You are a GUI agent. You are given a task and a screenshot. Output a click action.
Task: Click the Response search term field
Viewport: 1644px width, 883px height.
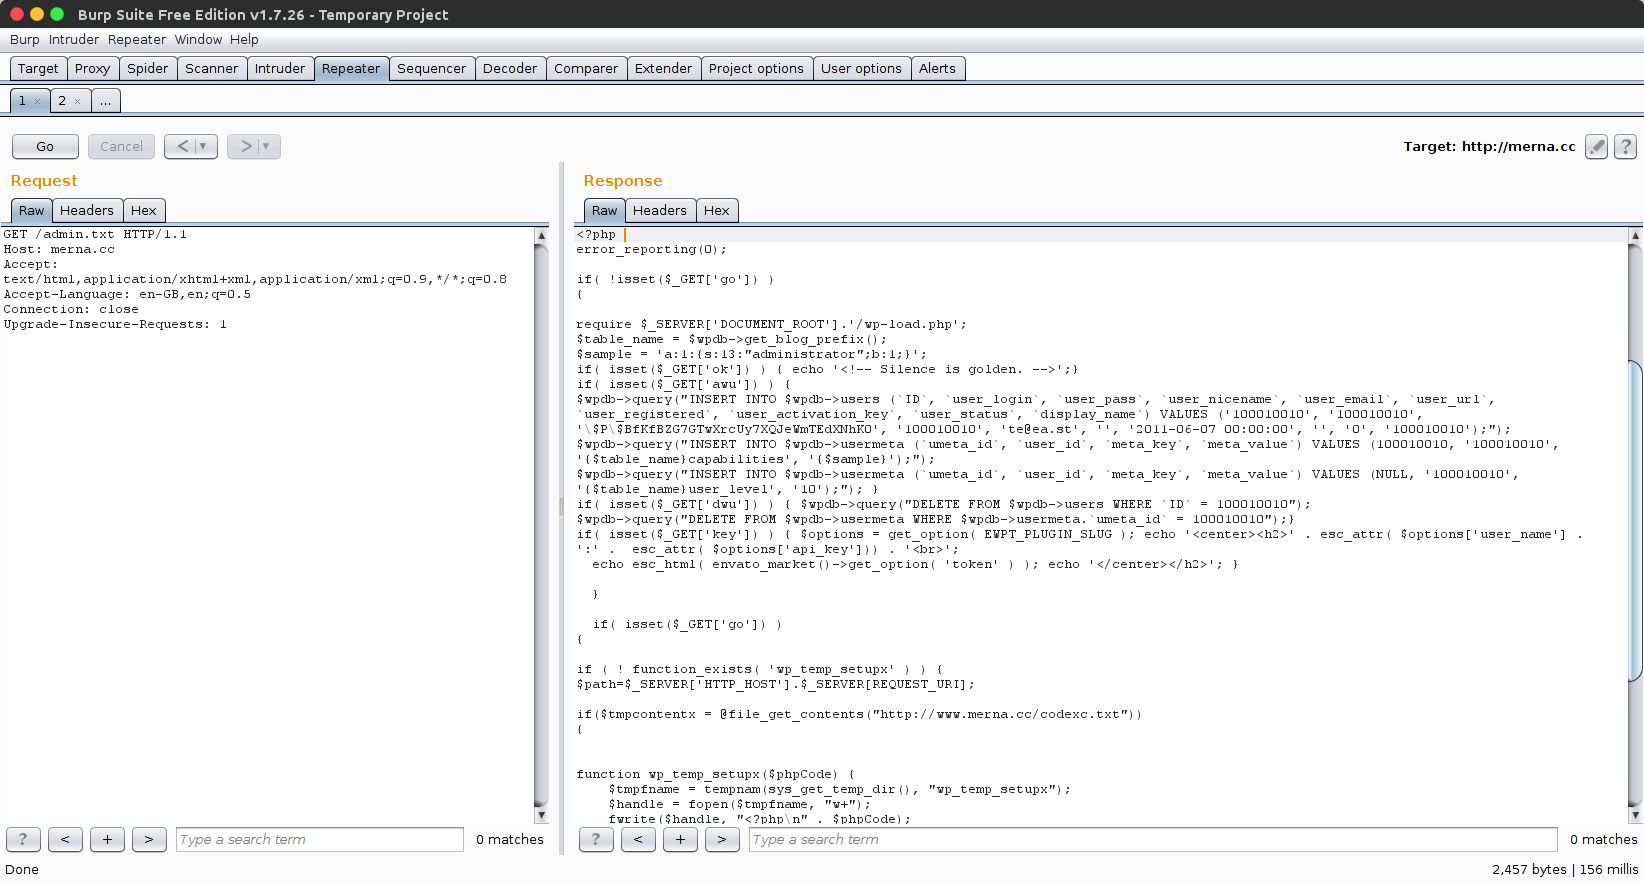tap(1153, 839)
